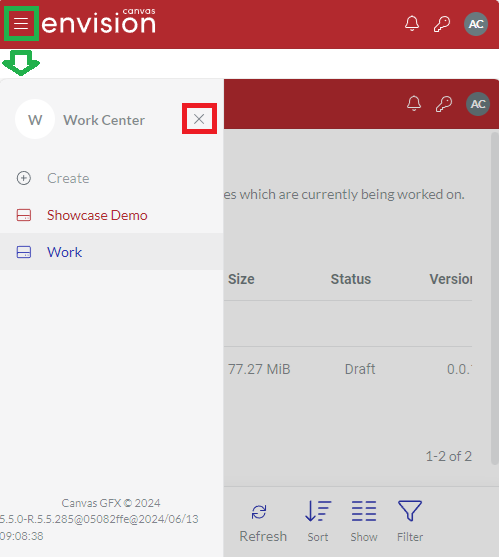Click the blue Work drive icon
This screenshot has width=499, height=557.
point(24,252)
